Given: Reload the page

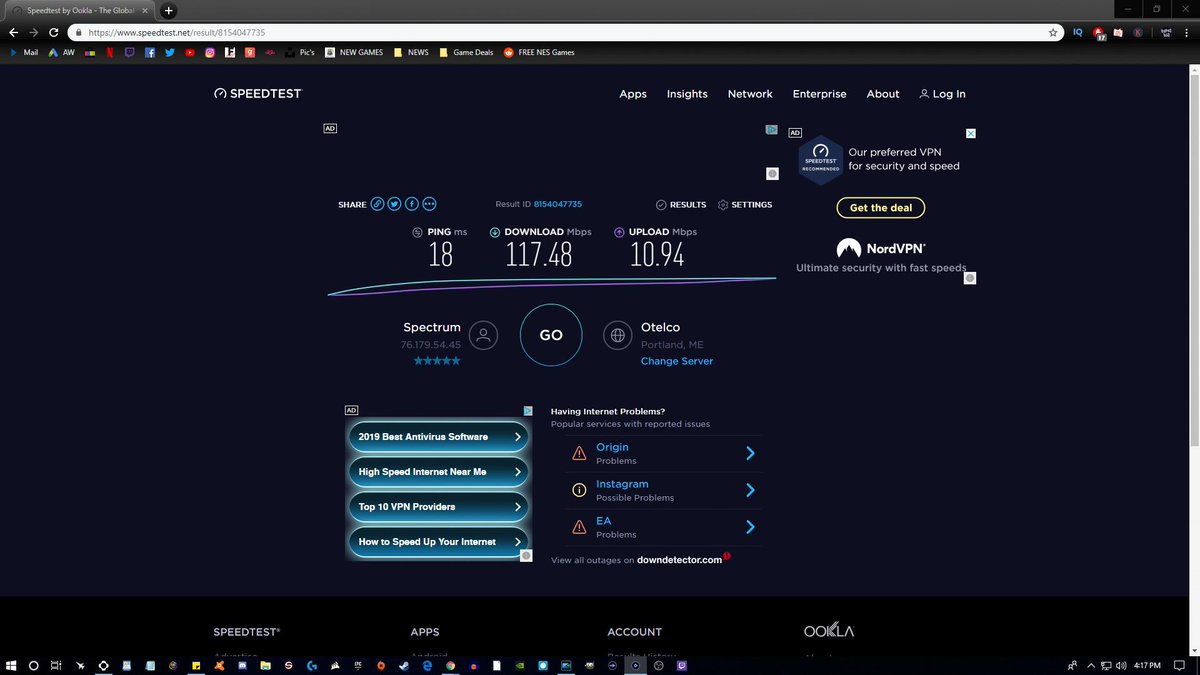Looking at the screenshot, I should click(53, 32).
